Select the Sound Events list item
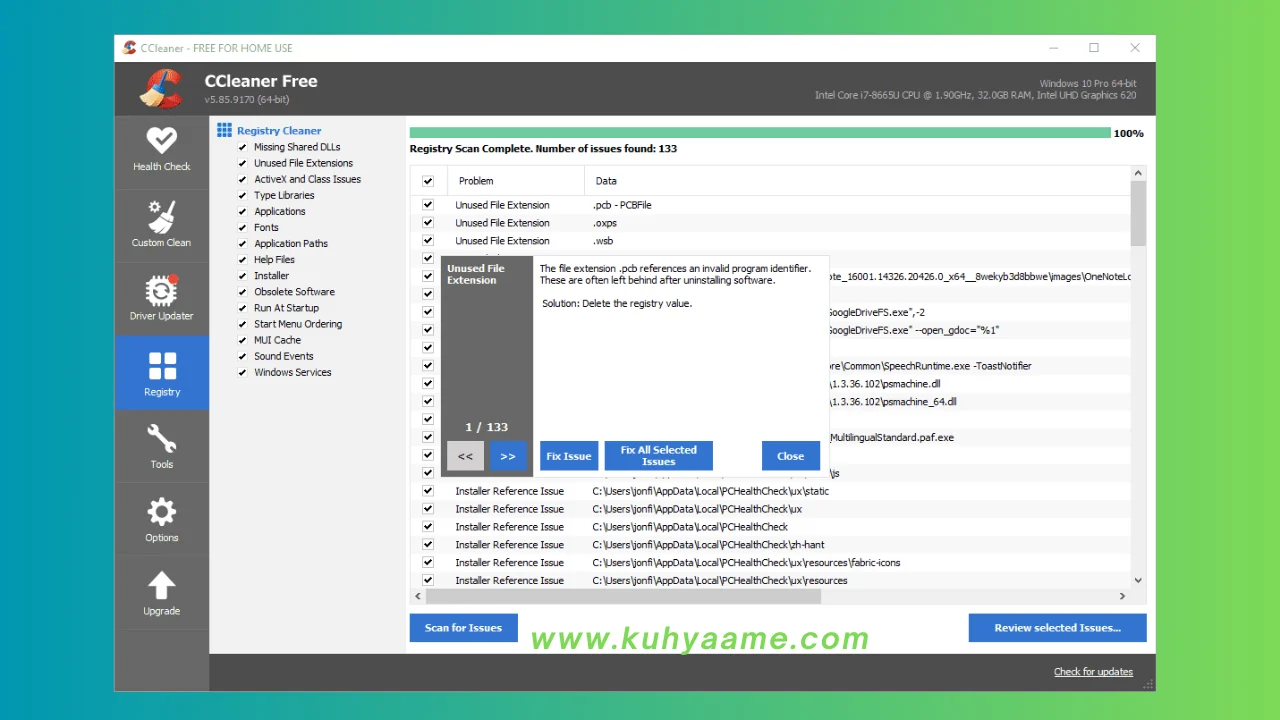 coord(284,356)
